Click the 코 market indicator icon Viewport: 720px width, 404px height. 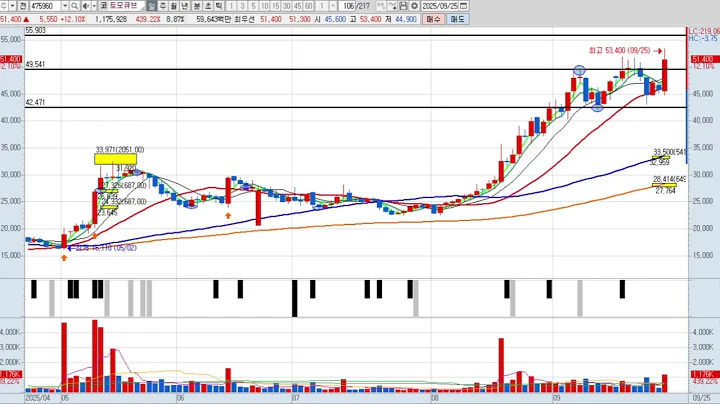pyautogui.click(x=104, y=6)
